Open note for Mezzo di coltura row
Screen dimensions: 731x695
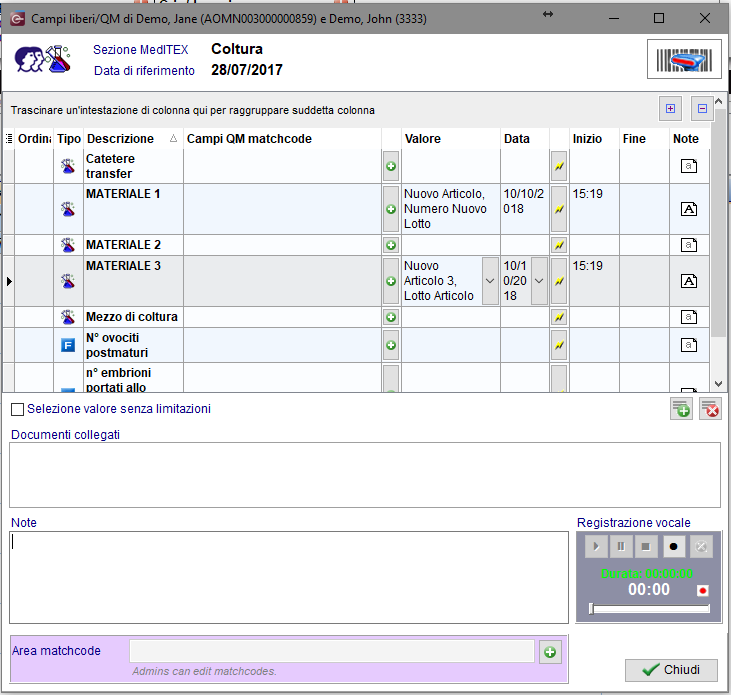coord(689,317)
